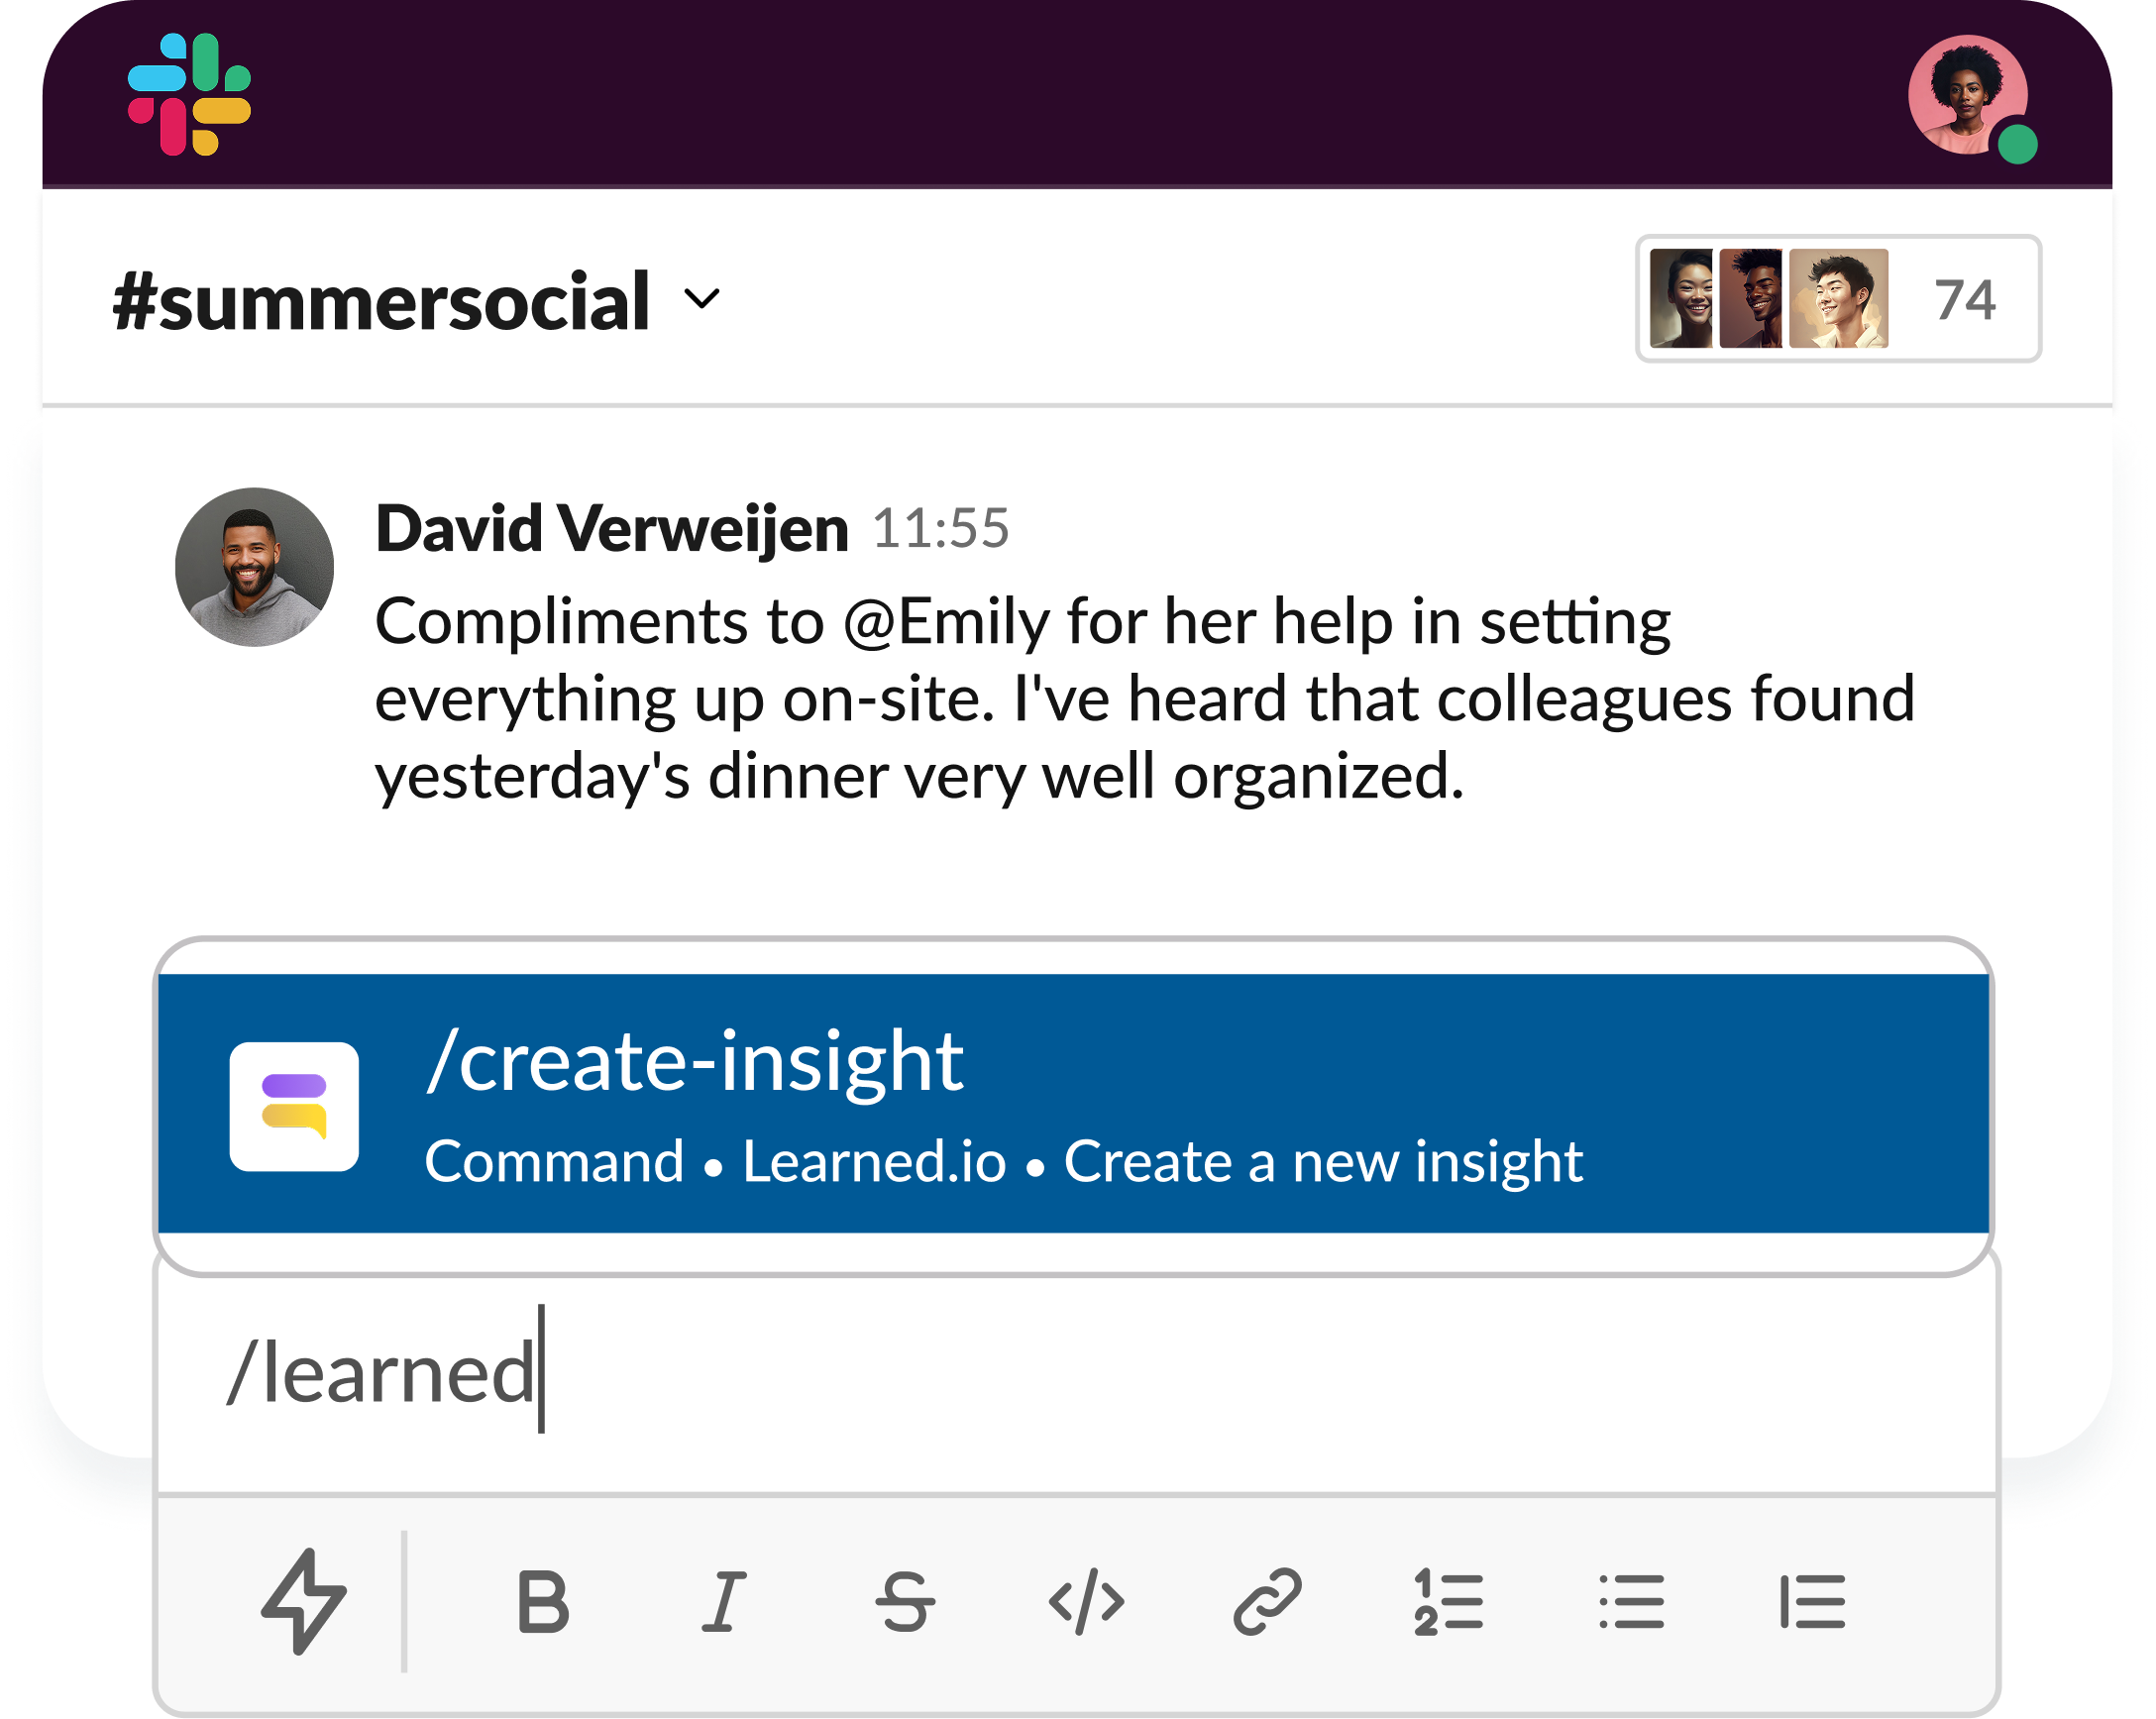Open the shortcuts lightning bolt menu
Viewport: 2156px width, 1719px height.
point(304,1602)
